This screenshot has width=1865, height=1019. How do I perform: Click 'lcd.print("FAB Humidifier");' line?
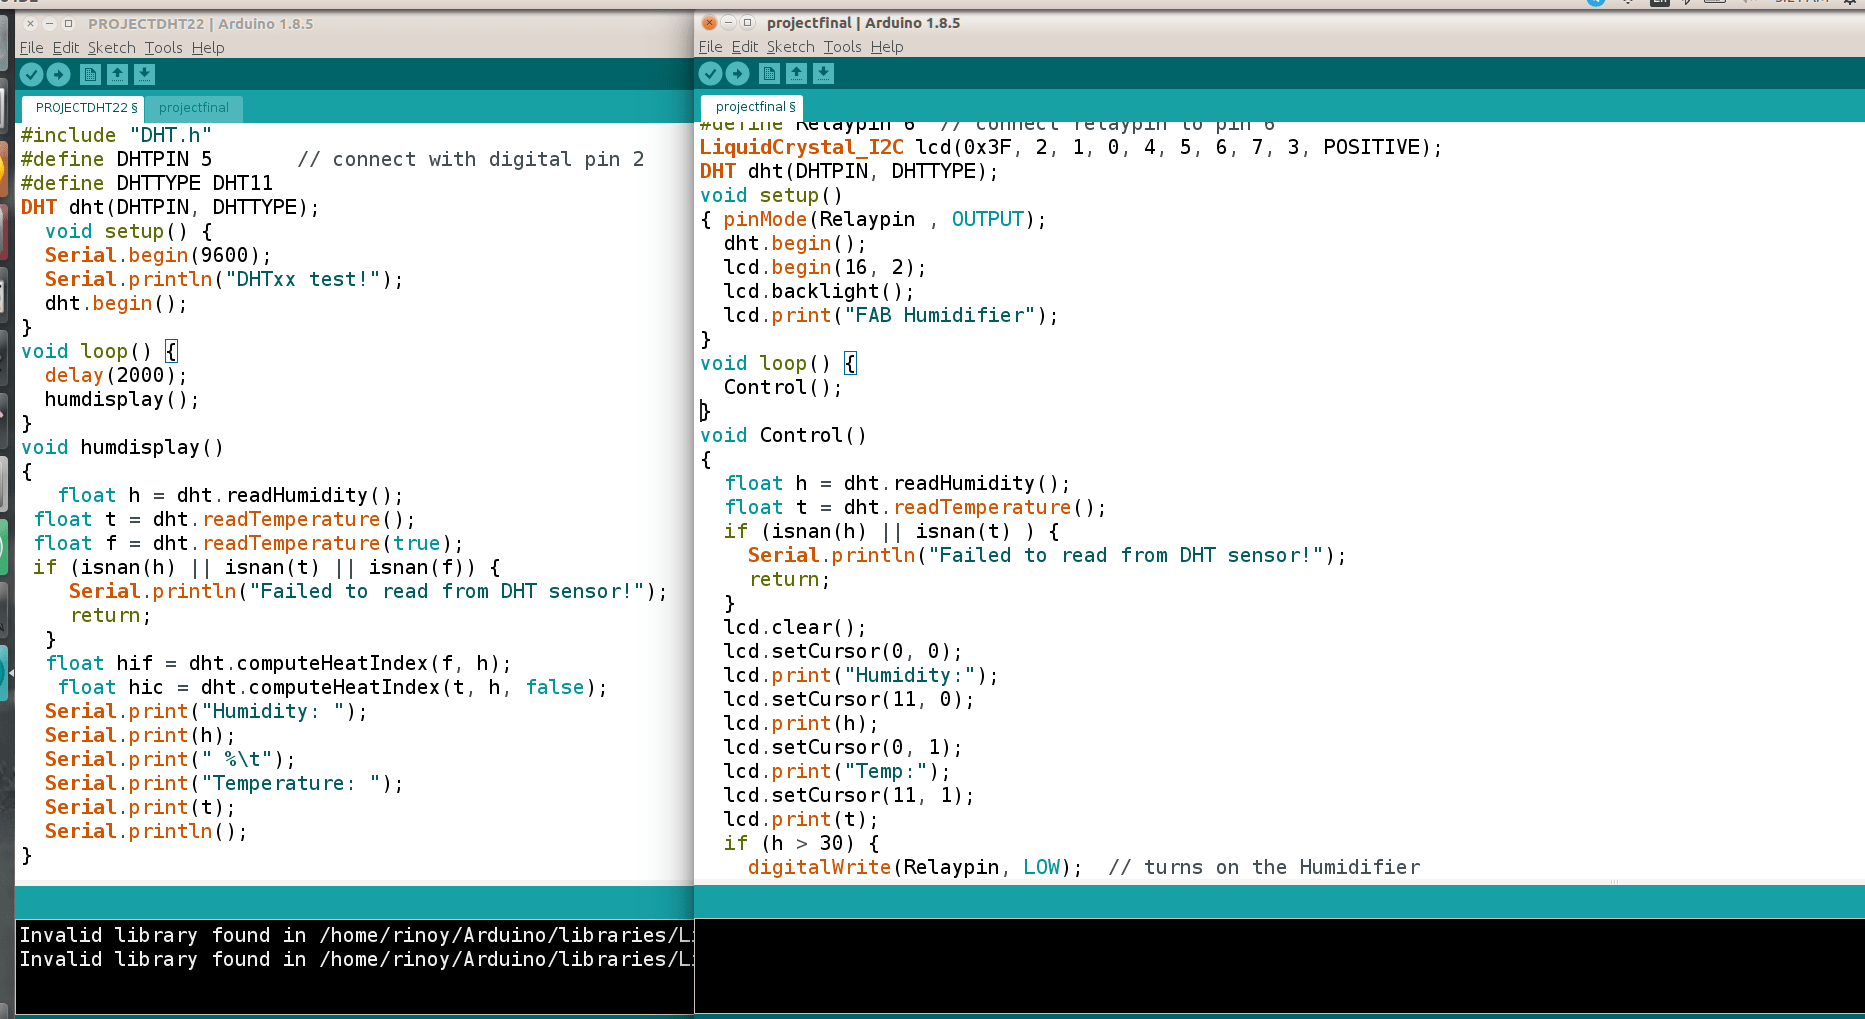[891, 315]
